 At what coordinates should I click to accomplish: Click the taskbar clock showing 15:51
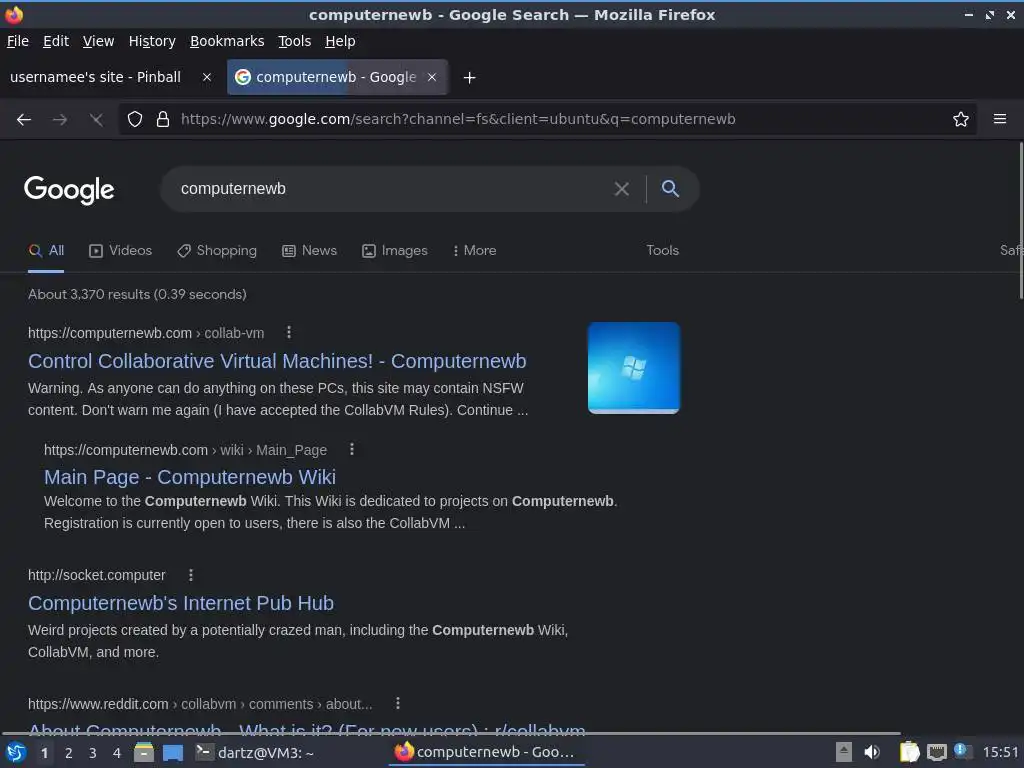(1000, 752)
